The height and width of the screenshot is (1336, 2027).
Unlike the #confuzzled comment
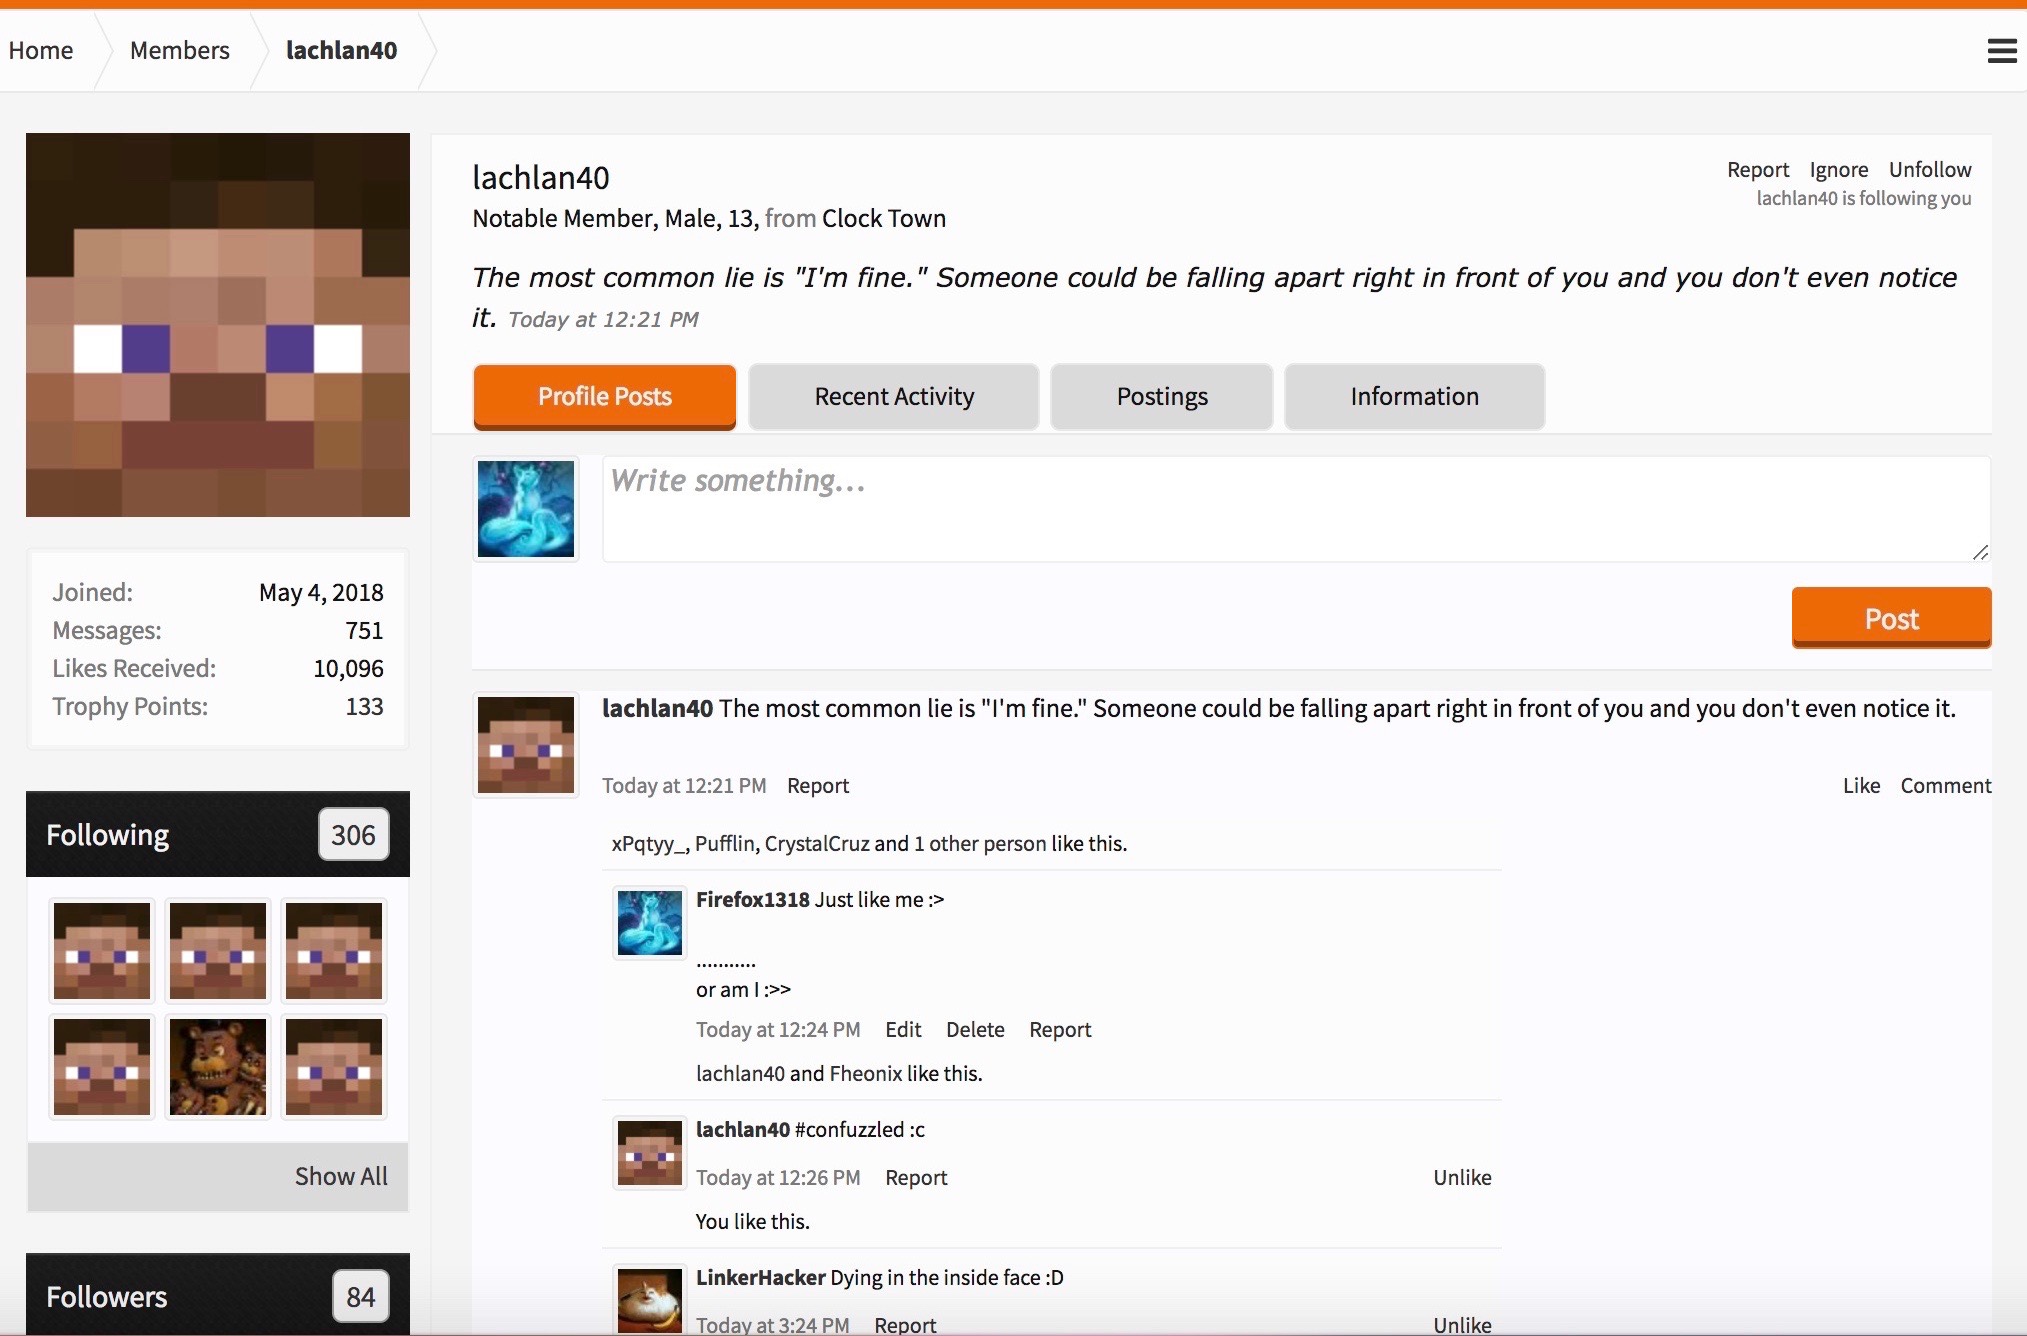point(1462,1178)
